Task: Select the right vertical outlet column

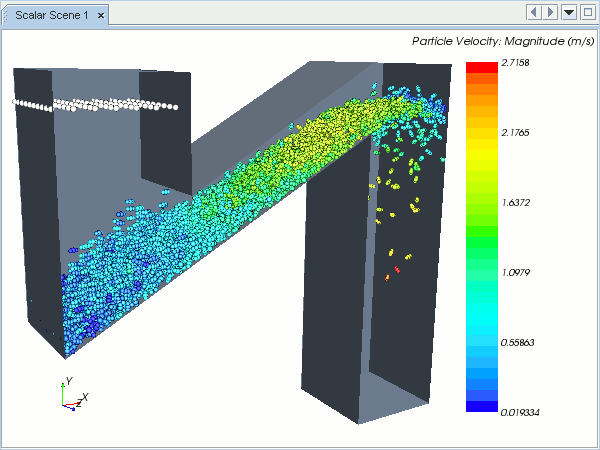Action: (x=335, y=300)
